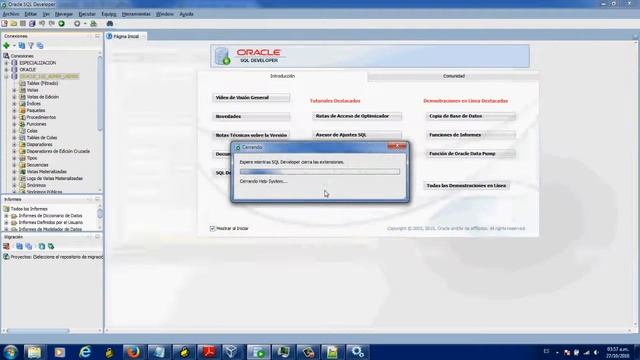Open the Herramientas menu
The width and height of the screenshot is (640, 360).
[x=136, y=14]
